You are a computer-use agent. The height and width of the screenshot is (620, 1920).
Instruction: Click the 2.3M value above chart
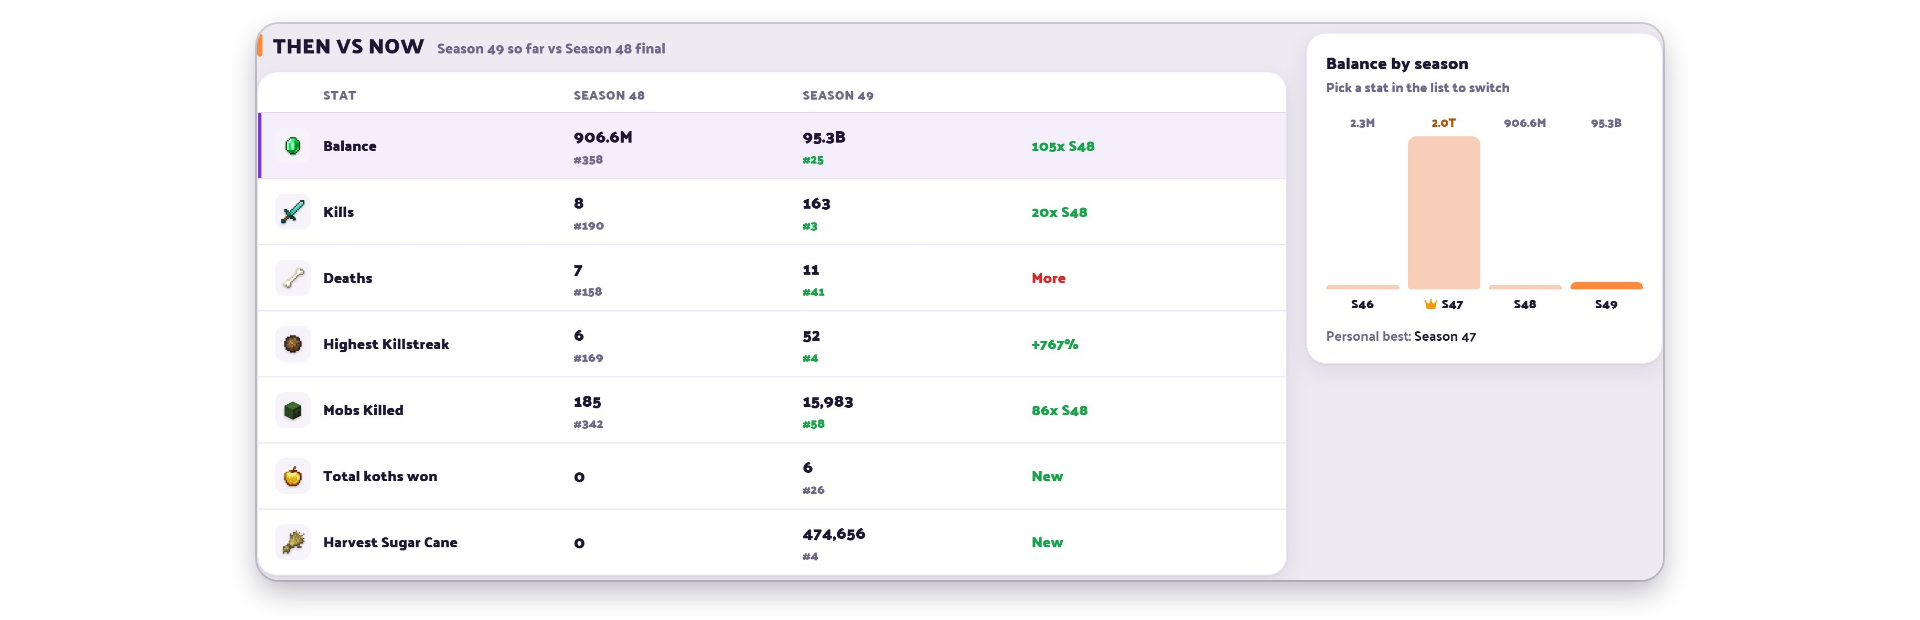[1362, 123]
